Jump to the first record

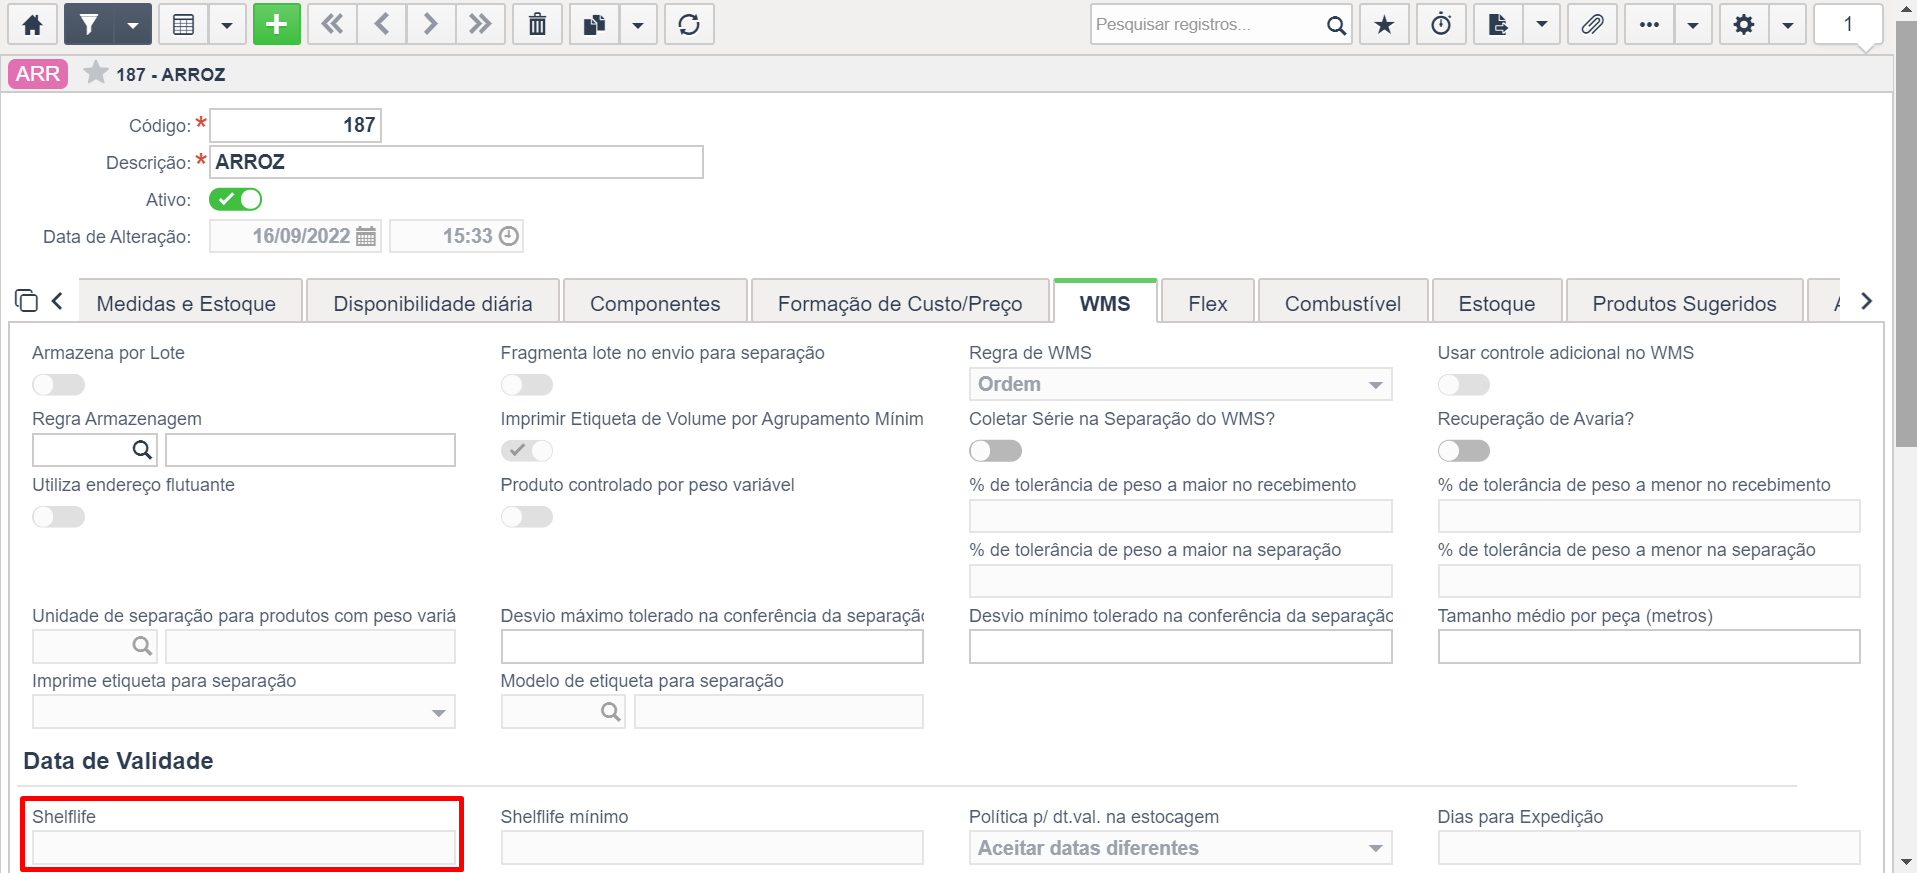point(332,25)
